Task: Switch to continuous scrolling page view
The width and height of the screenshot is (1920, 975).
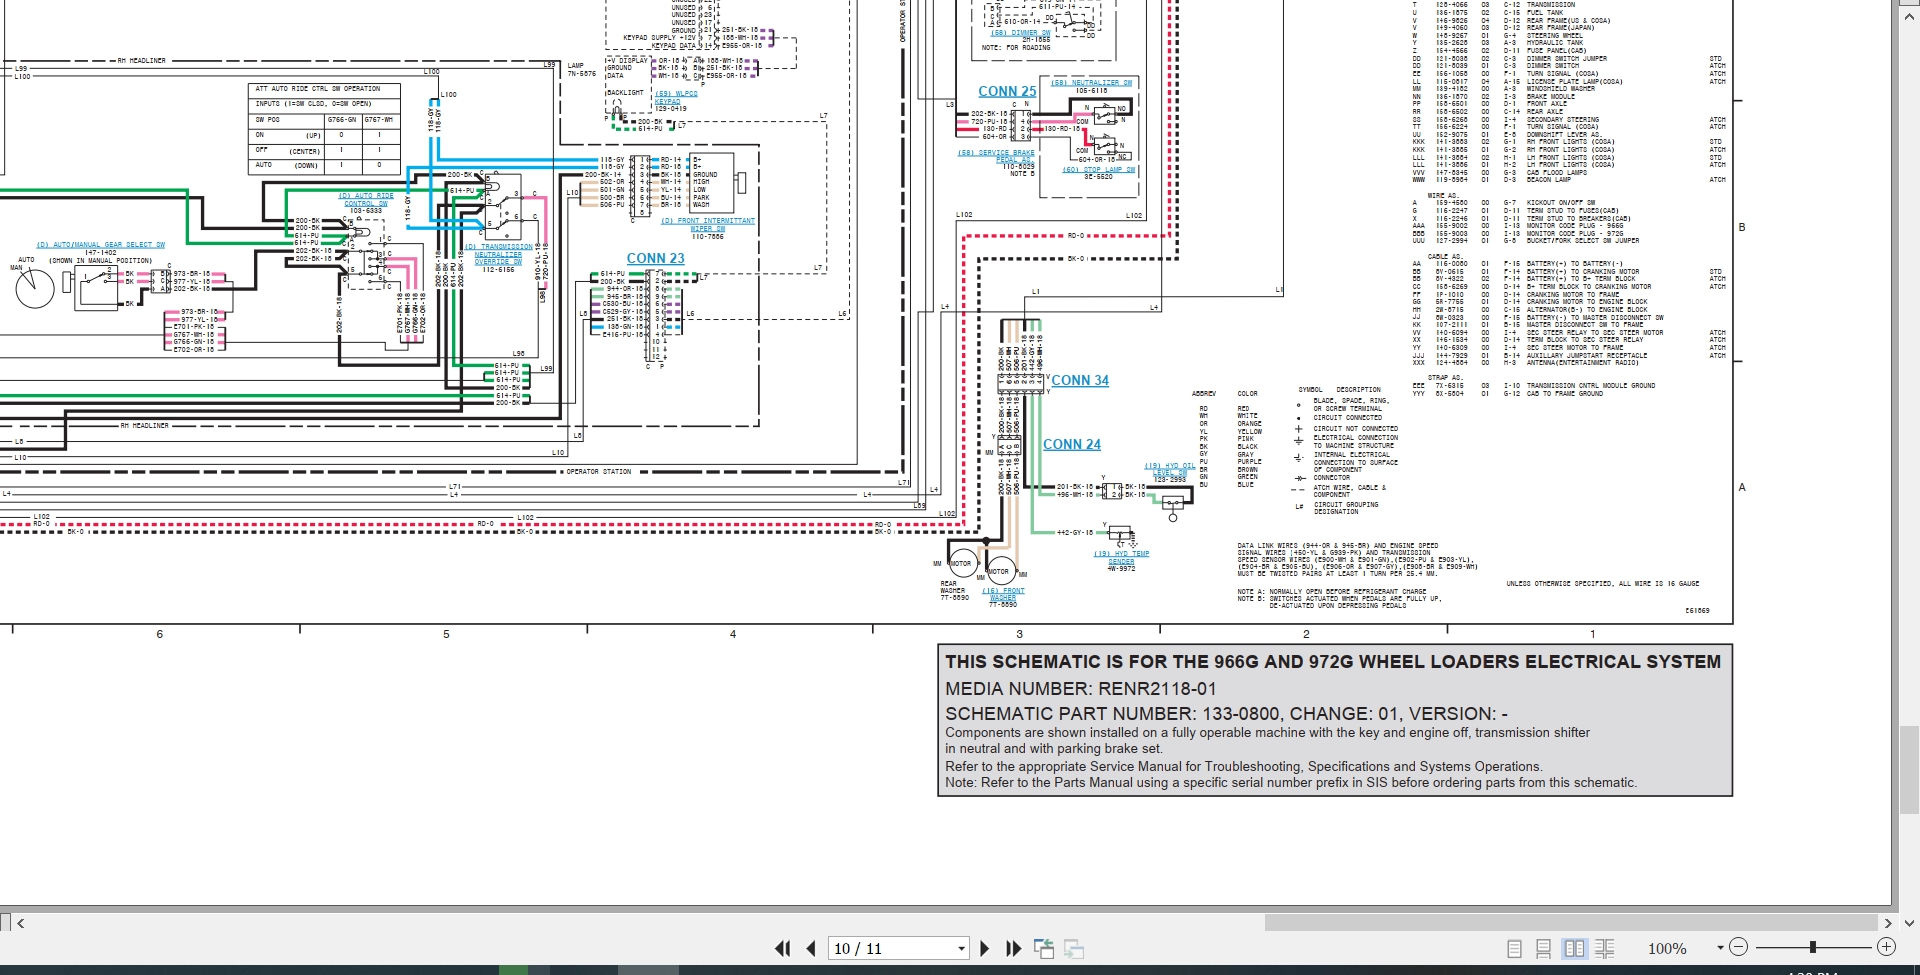Action: (x=1544, y=948)
